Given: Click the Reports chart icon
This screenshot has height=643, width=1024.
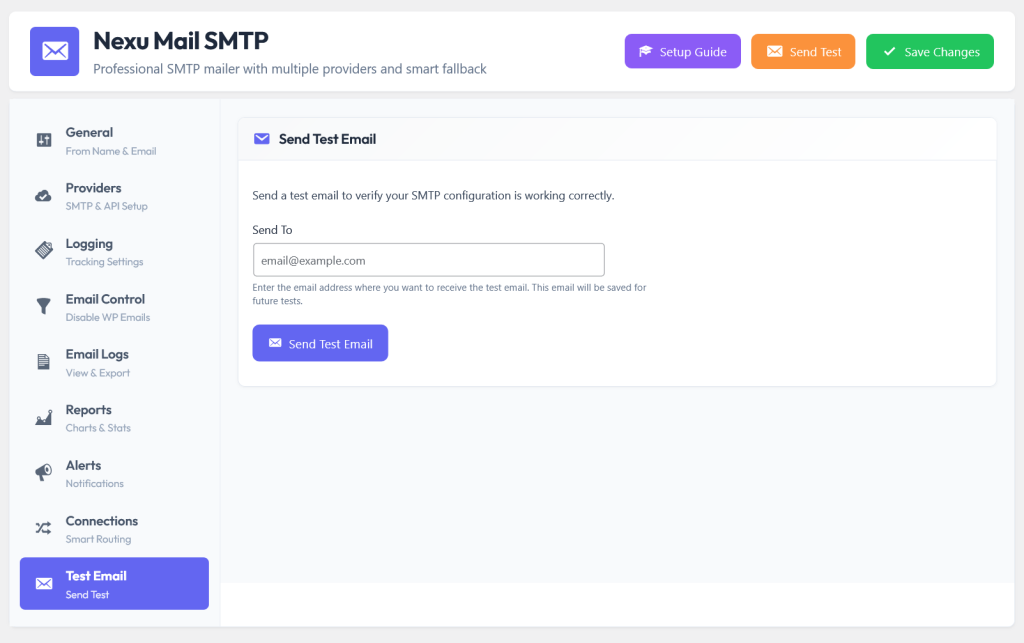Looking at the screenshot, I should coord(44,418).
